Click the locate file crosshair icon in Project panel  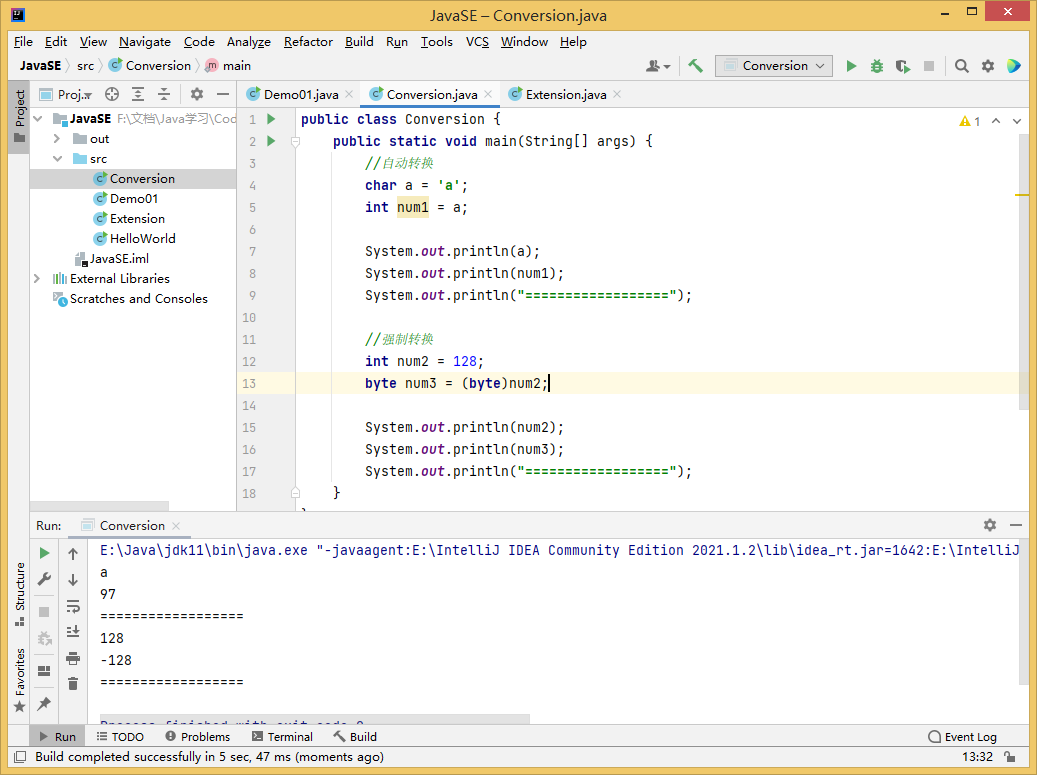pos(112,94)
